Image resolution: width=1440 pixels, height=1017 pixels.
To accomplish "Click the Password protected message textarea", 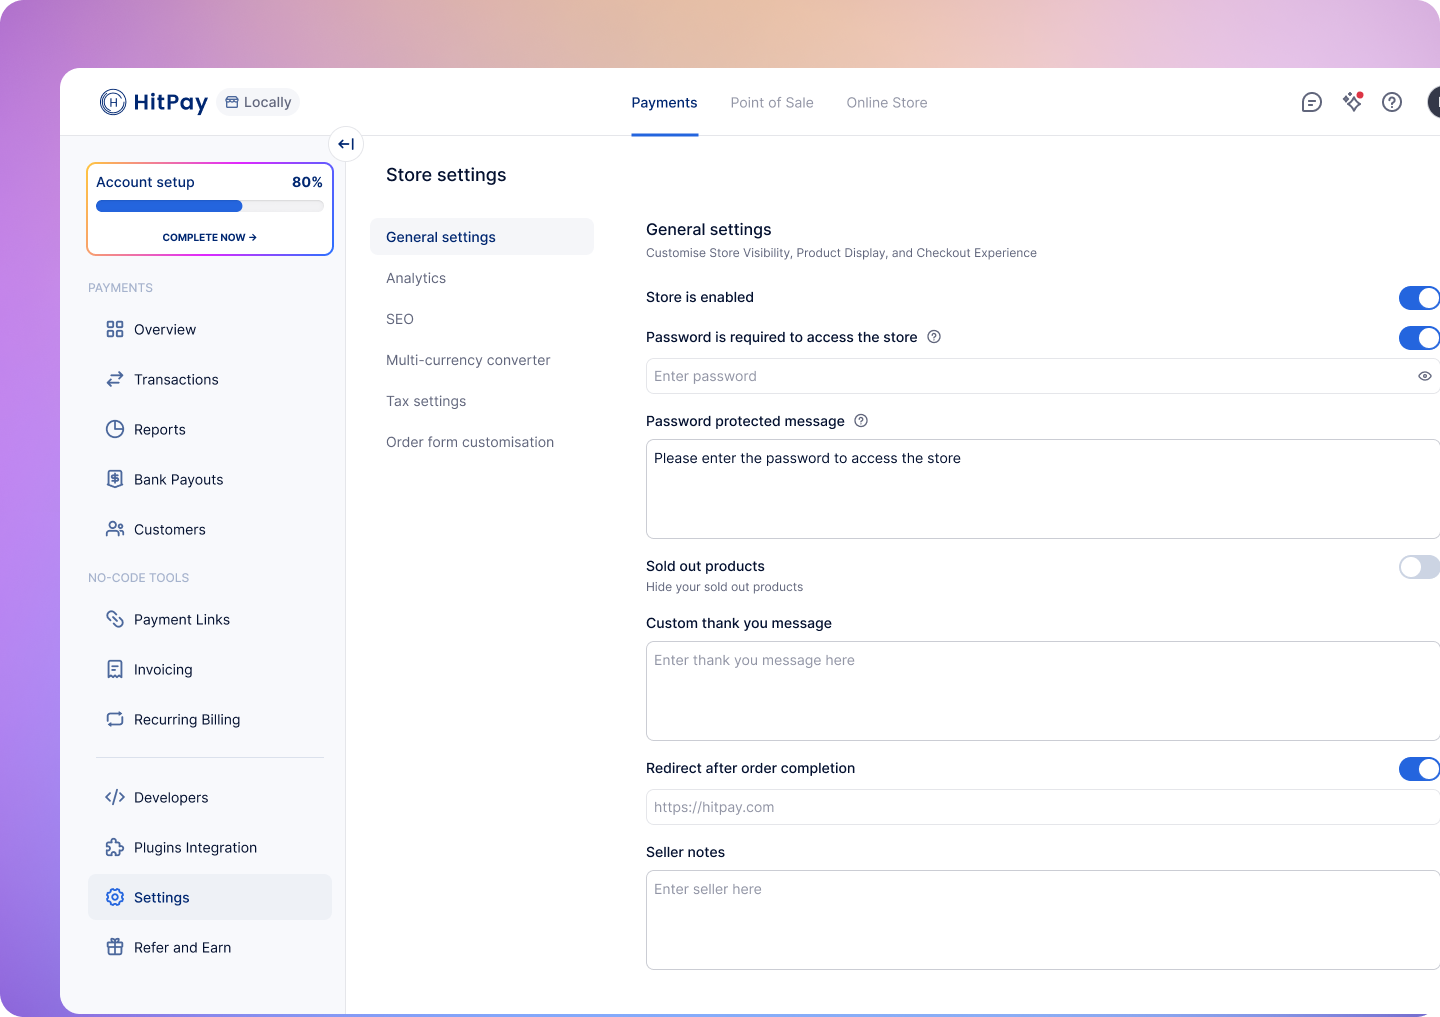I will [x=1043, y=489].
